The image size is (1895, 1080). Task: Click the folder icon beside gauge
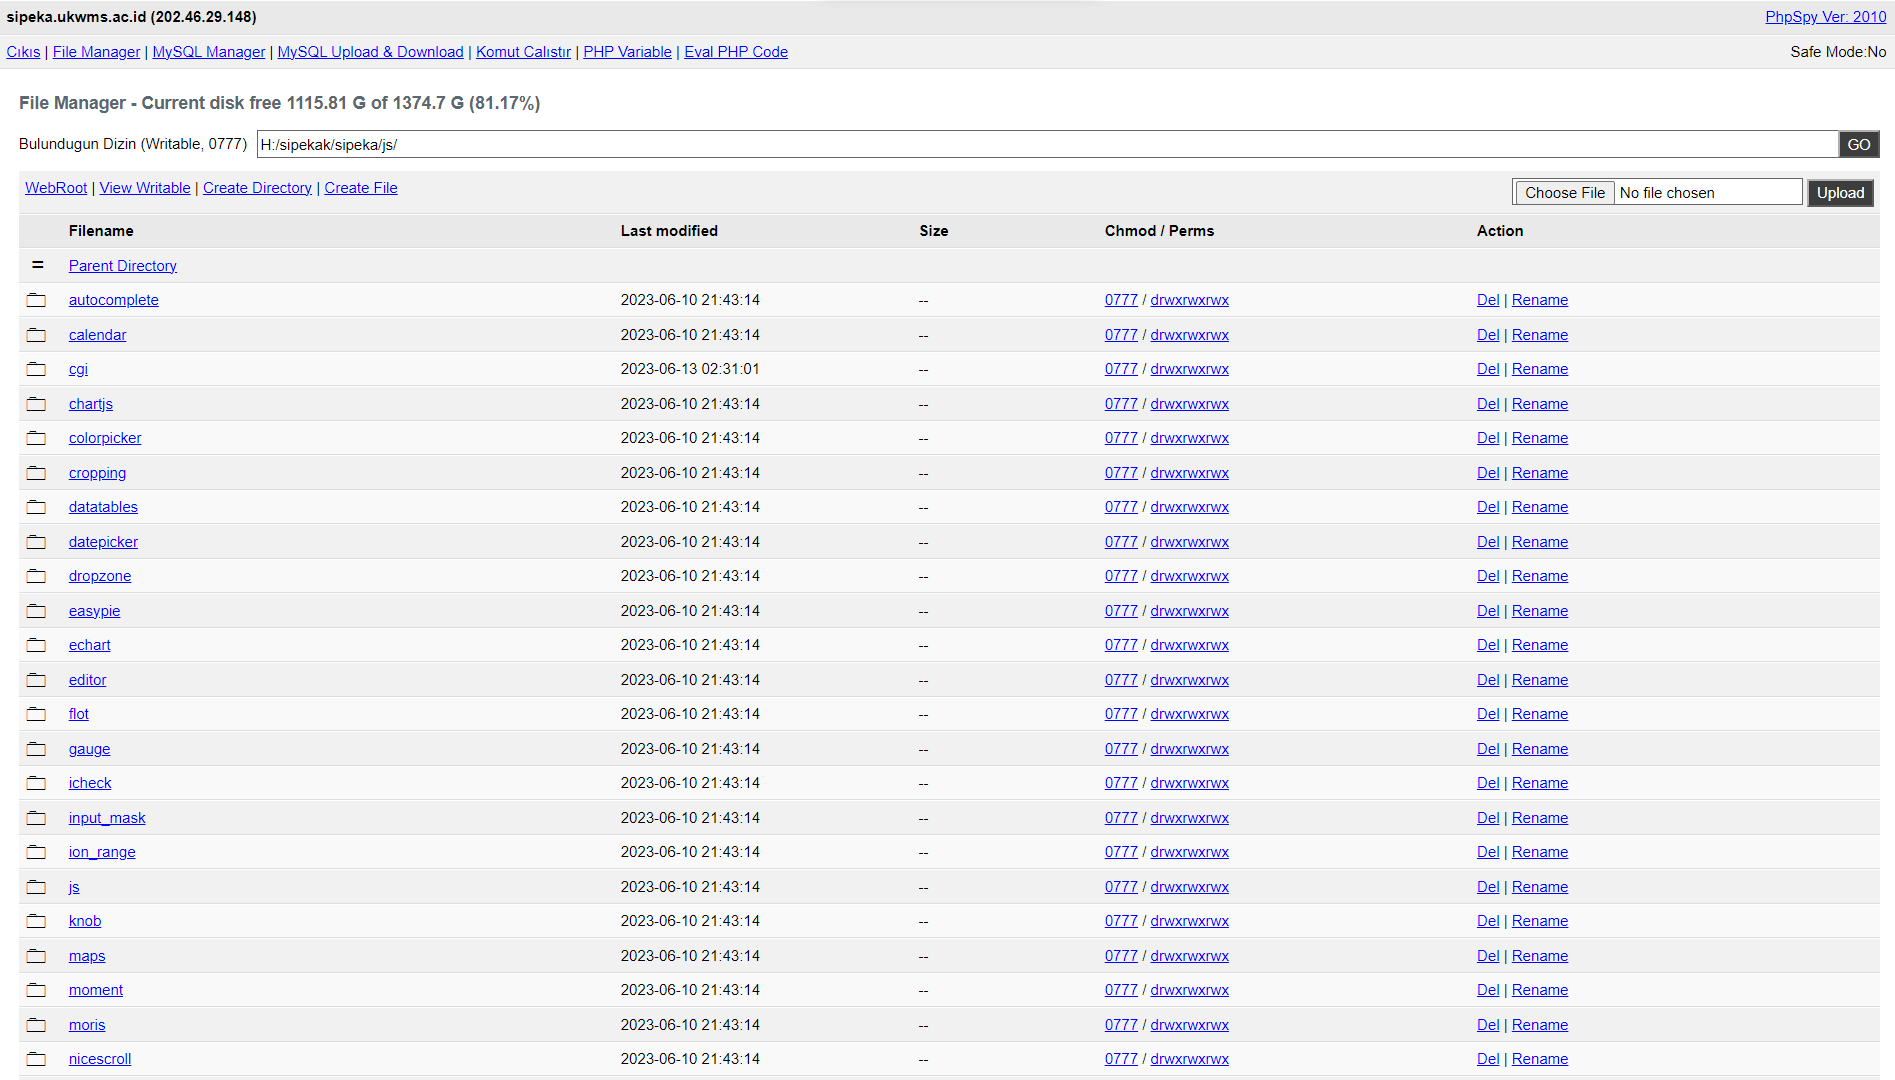click(36, 749)
